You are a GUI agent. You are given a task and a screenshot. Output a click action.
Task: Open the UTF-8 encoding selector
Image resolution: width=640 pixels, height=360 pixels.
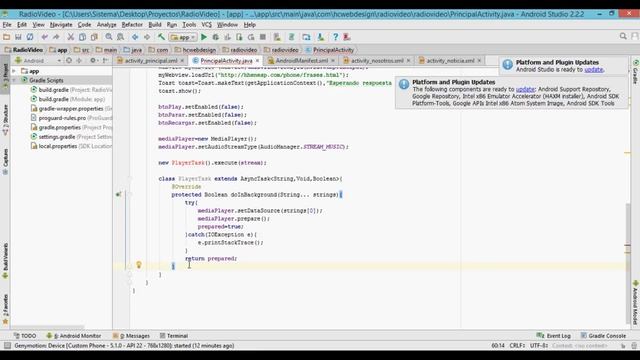tap(539, 346)
